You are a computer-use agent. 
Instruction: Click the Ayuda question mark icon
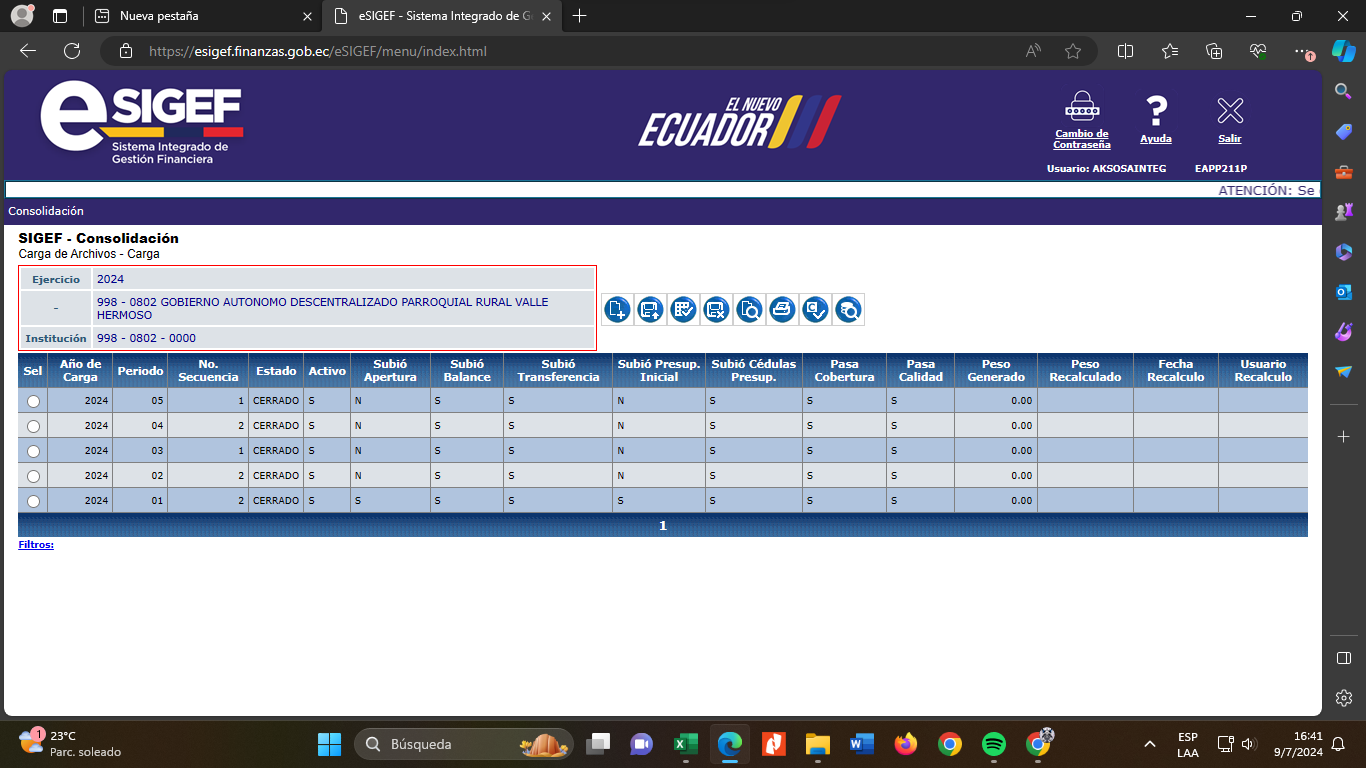click(x=1156, y=110)
